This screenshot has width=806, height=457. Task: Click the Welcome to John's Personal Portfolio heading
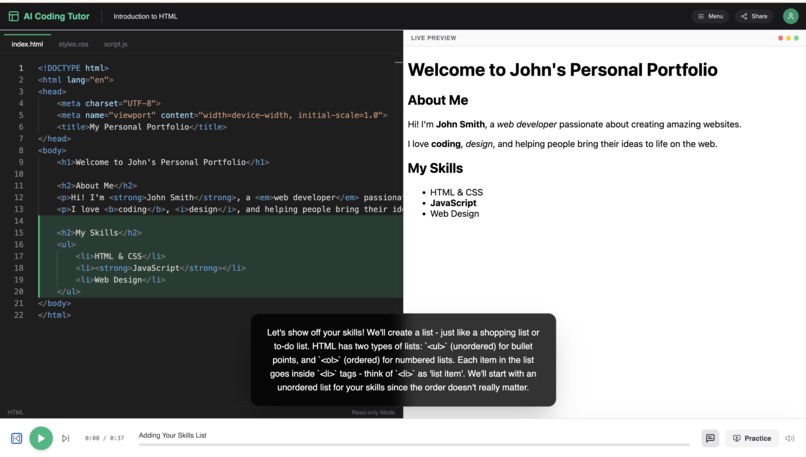(x=562, y=70)
